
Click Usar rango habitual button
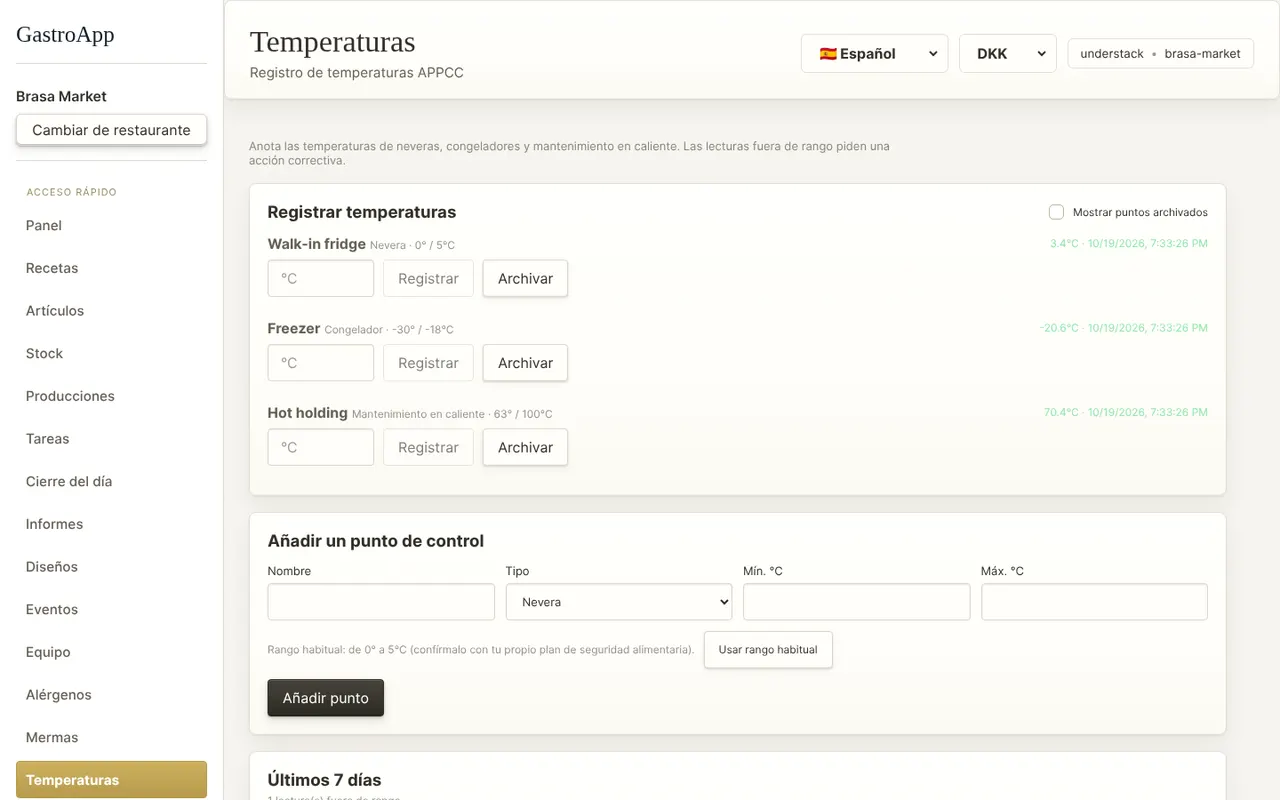[768, 650]
